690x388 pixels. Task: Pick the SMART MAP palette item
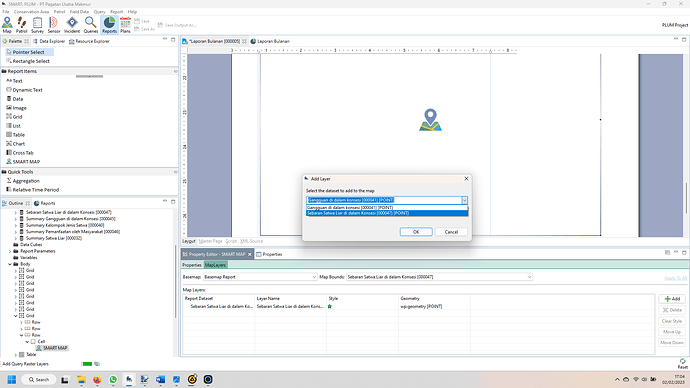[23, 162]
